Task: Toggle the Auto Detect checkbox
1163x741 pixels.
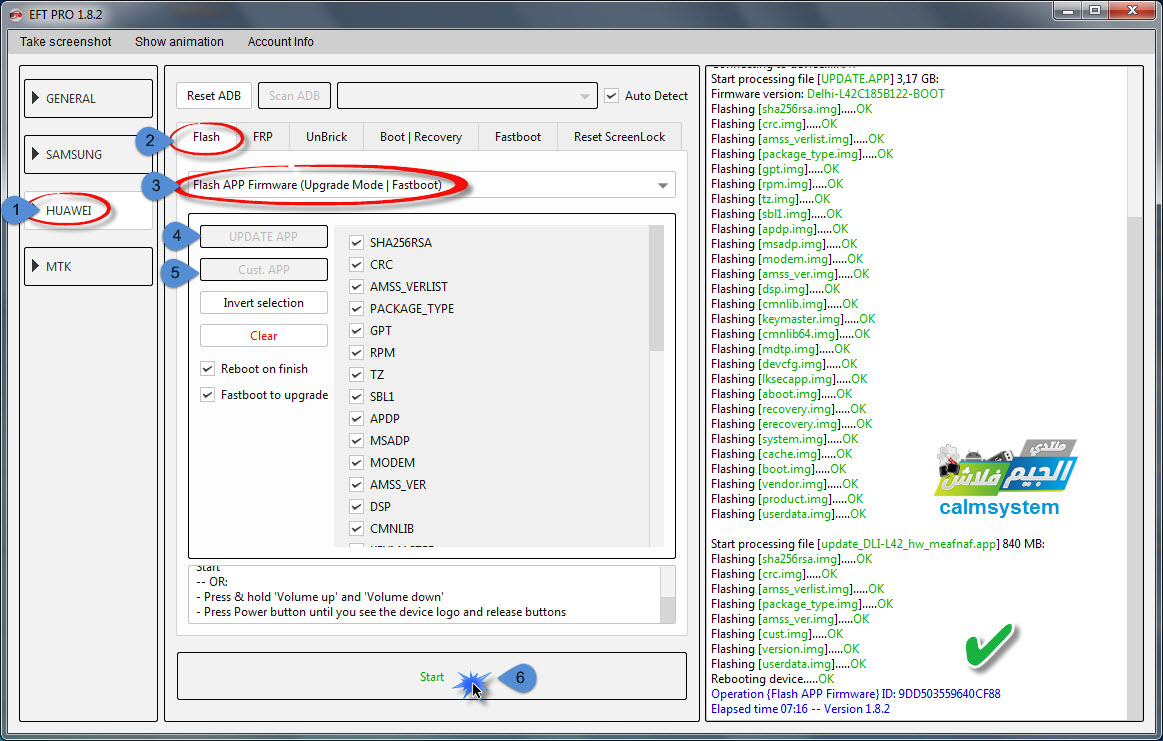Action: pyautogui.click(x=611, y=96)
